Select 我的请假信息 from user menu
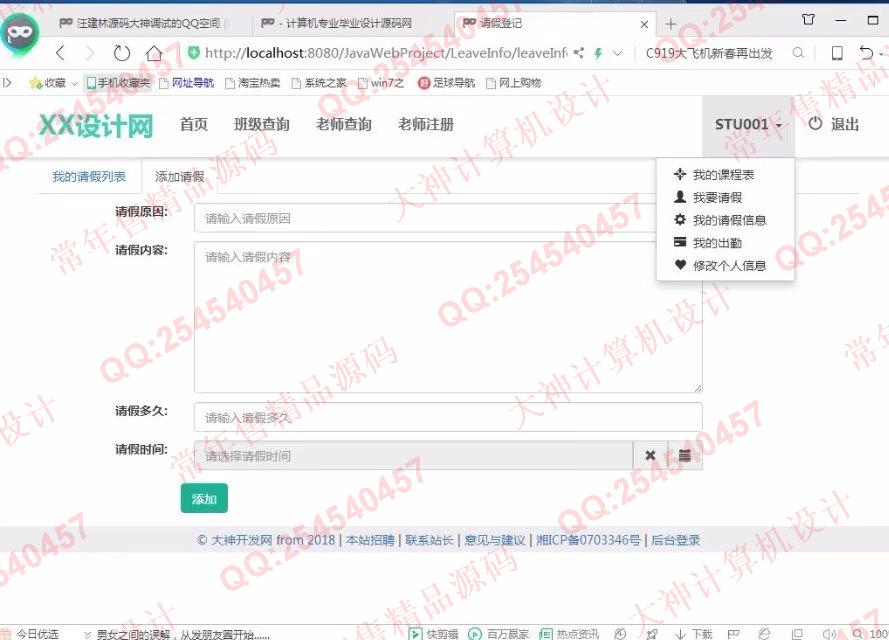 click(720, 220)
